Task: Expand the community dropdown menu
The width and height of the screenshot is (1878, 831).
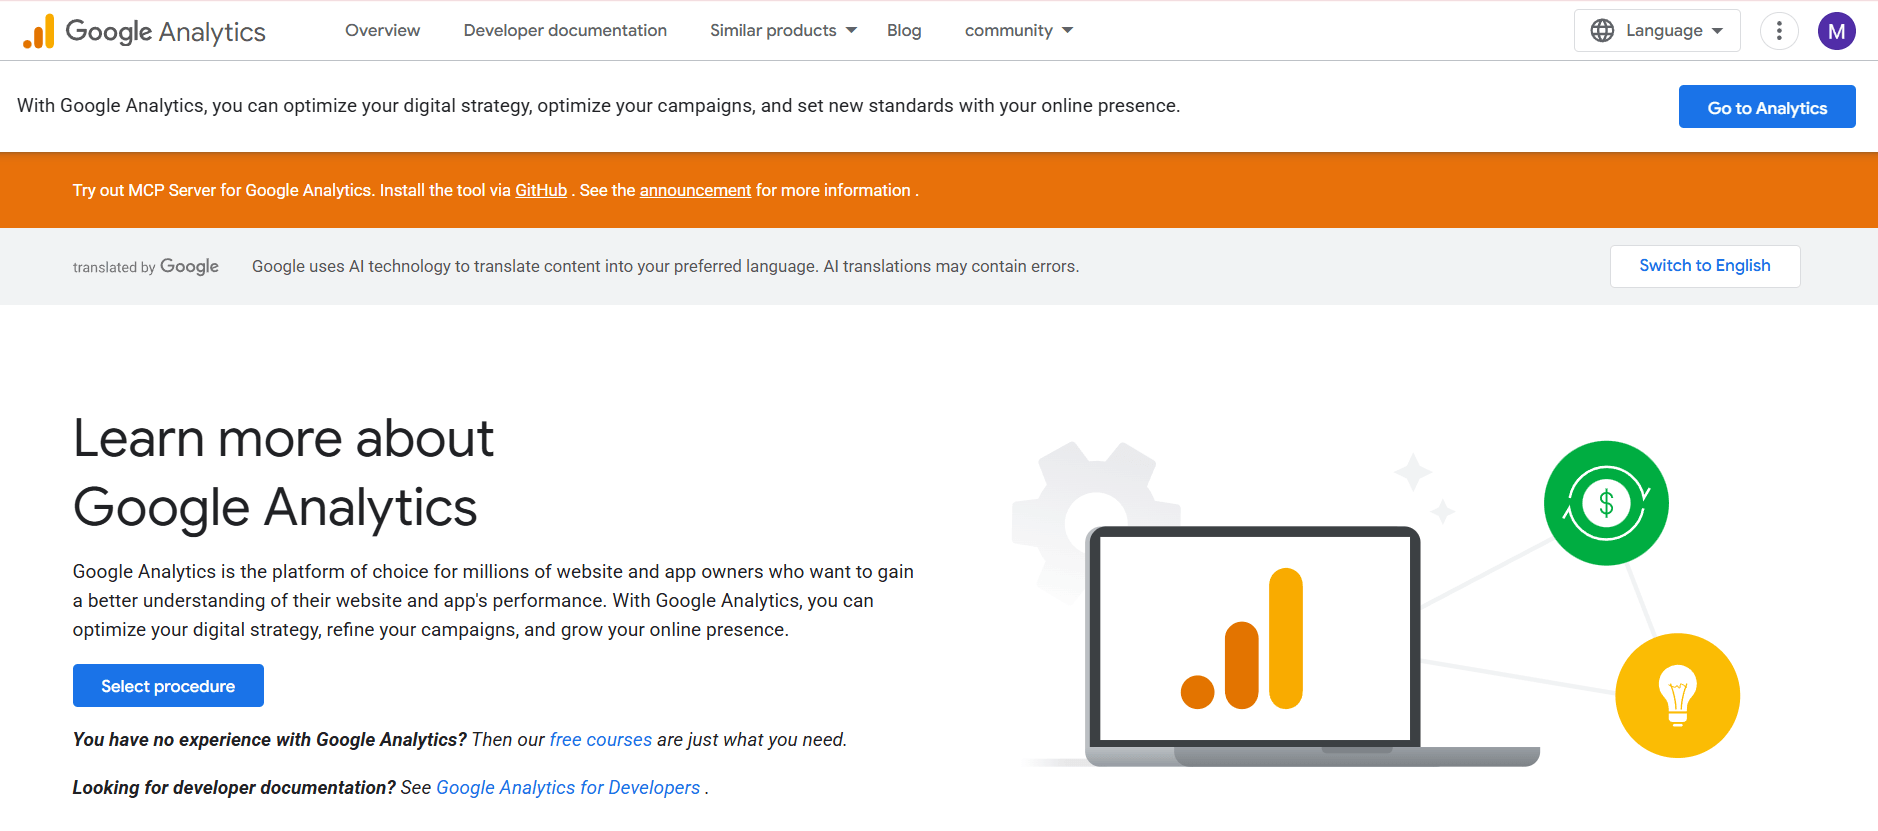Action: click(1019, 31)
